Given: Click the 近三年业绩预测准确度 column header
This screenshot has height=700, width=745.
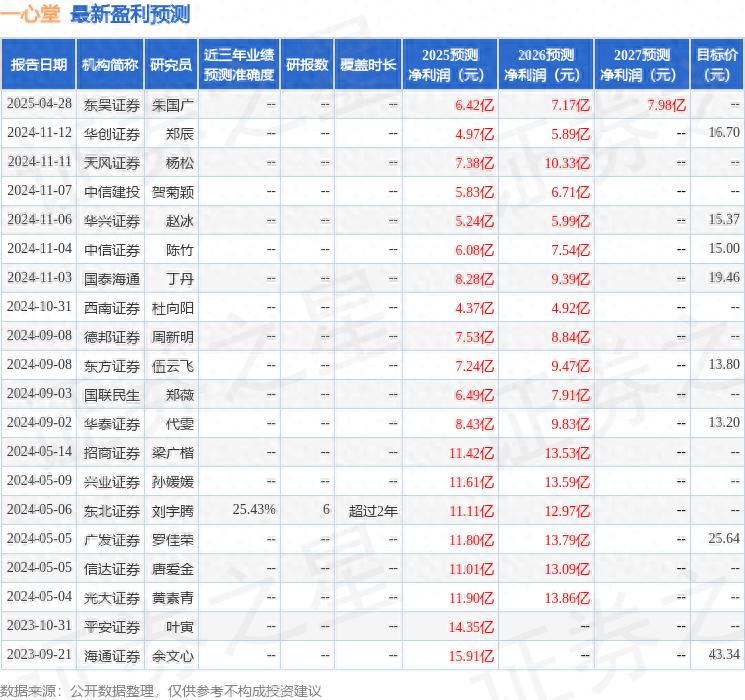Looking at the screenshot, I should (239, 65).
